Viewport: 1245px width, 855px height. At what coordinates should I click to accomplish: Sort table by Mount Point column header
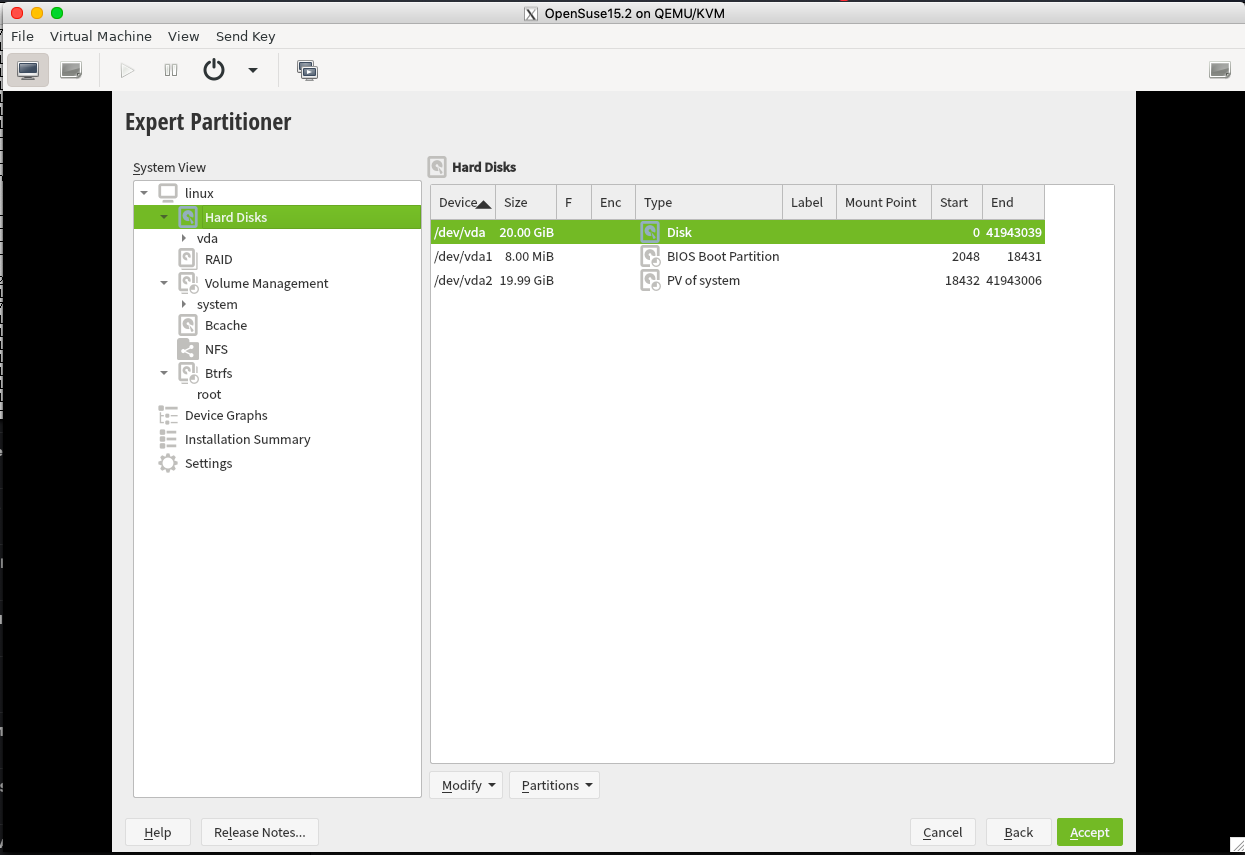tap(884, 202)
